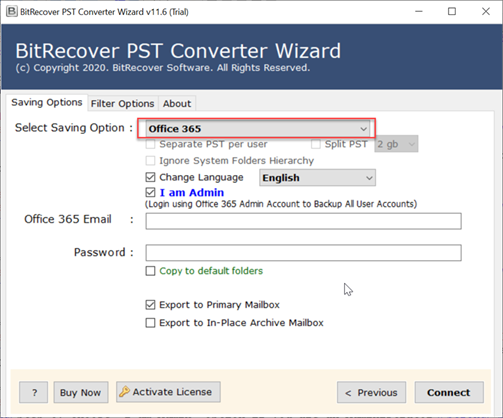Click the Copyright 2020 BitRecover Software text
This screenshot has height=418, width=503.
(163, 68)
